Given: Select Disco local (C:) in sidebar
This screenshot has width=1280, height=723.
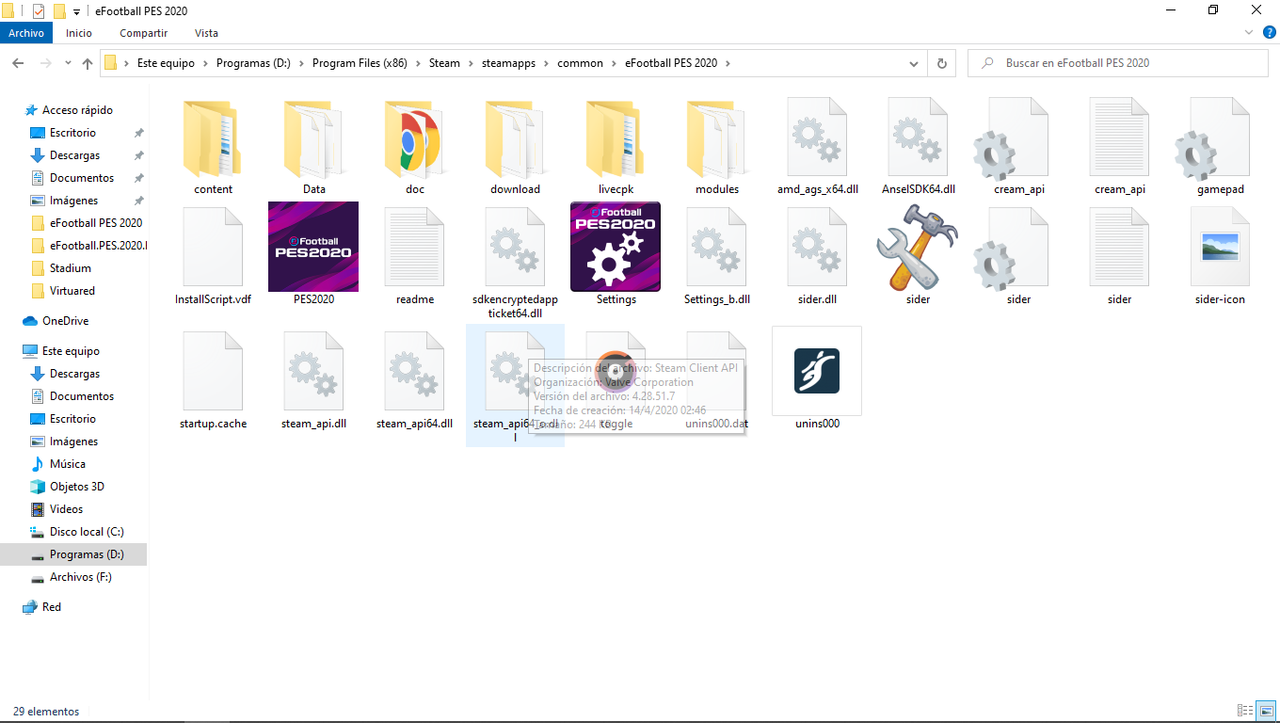Looking at the screenshot, I should pos(86,532).
